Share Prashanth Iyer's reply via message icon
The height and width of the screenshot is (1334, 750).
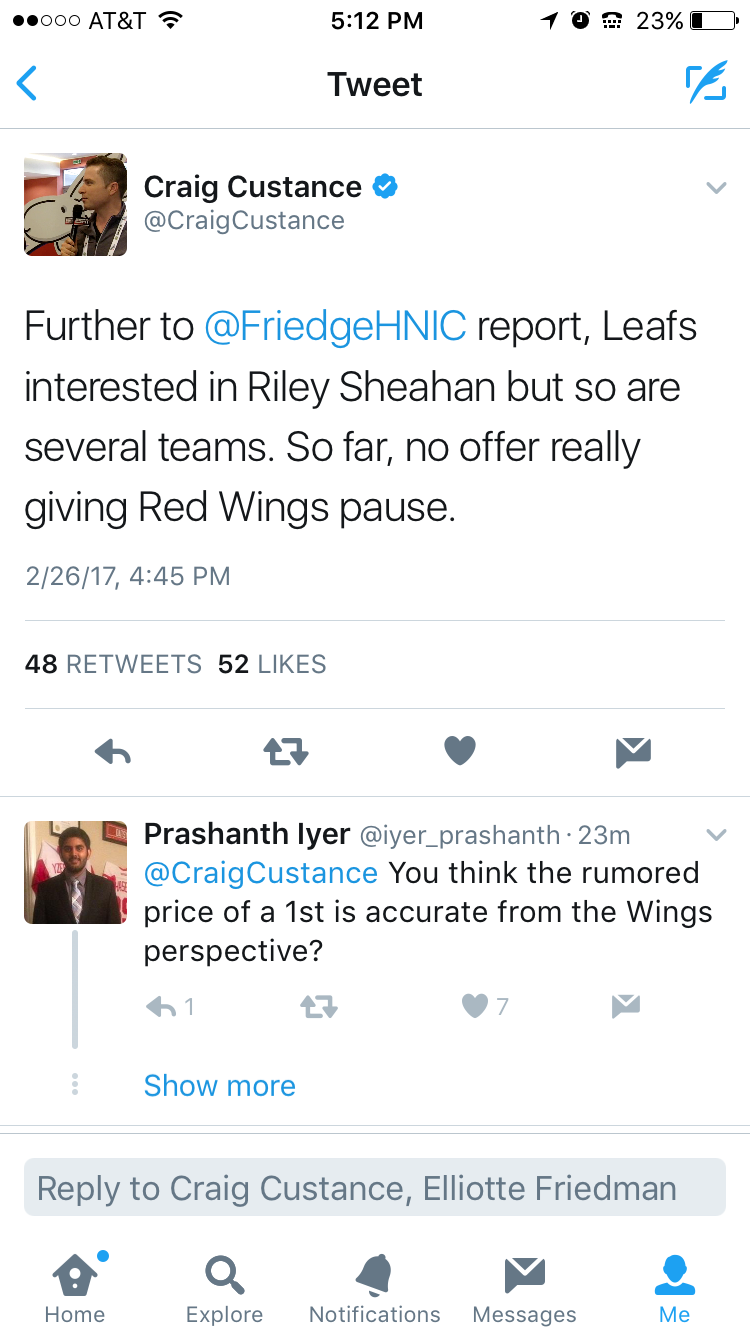(x=625, y=1006)
